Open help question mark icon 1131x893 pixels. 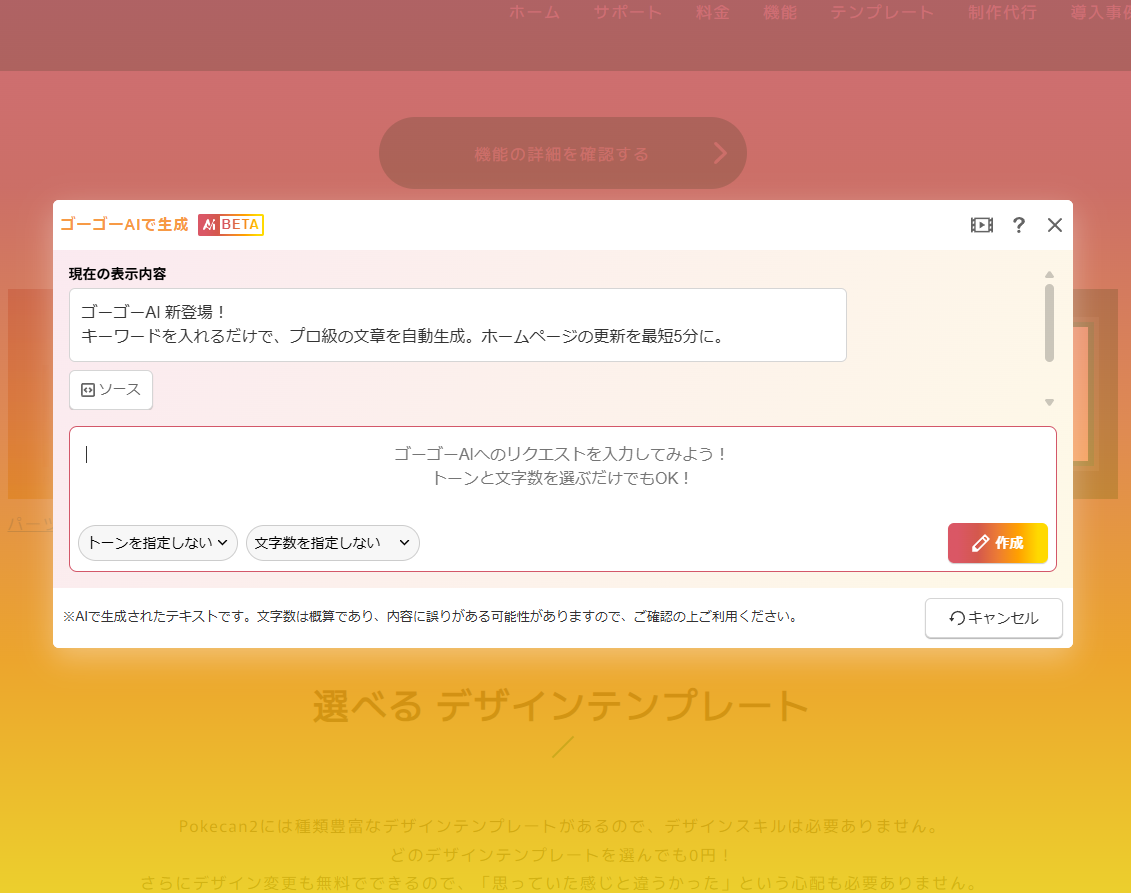pyautogui.click(x=1018, y=225)
